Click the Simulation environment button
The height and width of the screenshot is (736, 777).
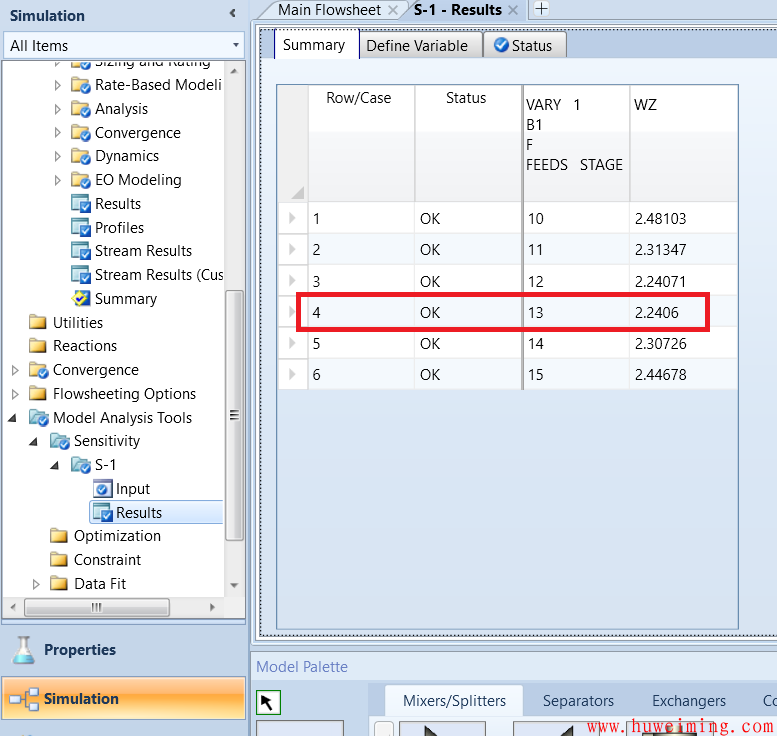pyautogui.click(x=122, y=699)
